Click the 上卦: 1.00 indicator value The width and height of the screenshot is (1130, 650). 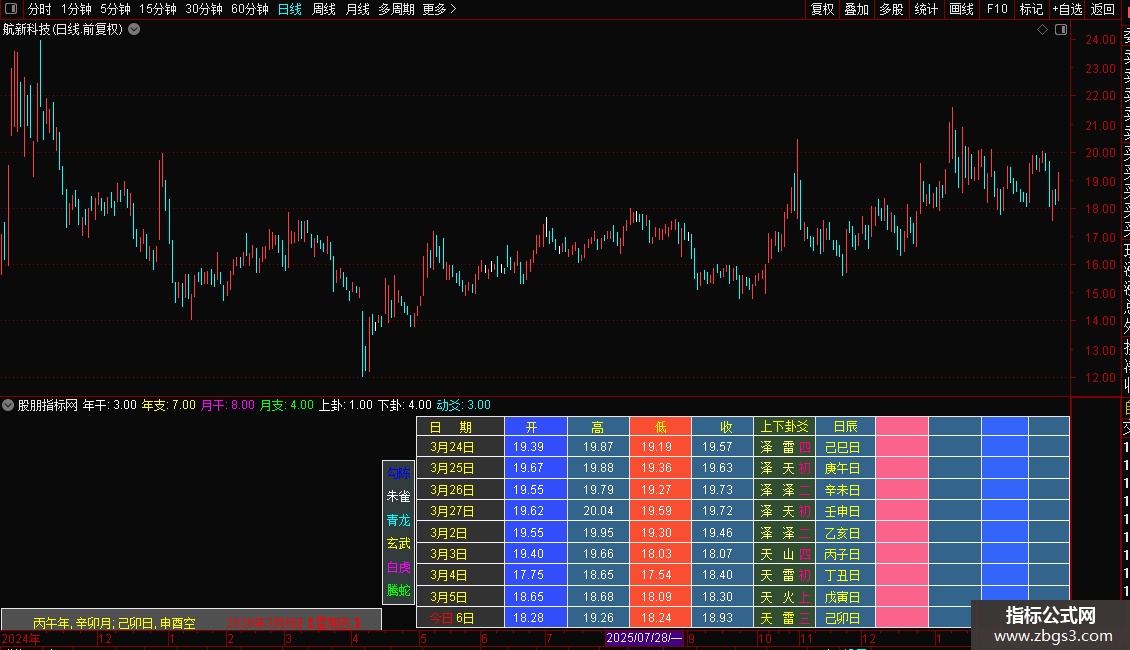tap(346, 405)
